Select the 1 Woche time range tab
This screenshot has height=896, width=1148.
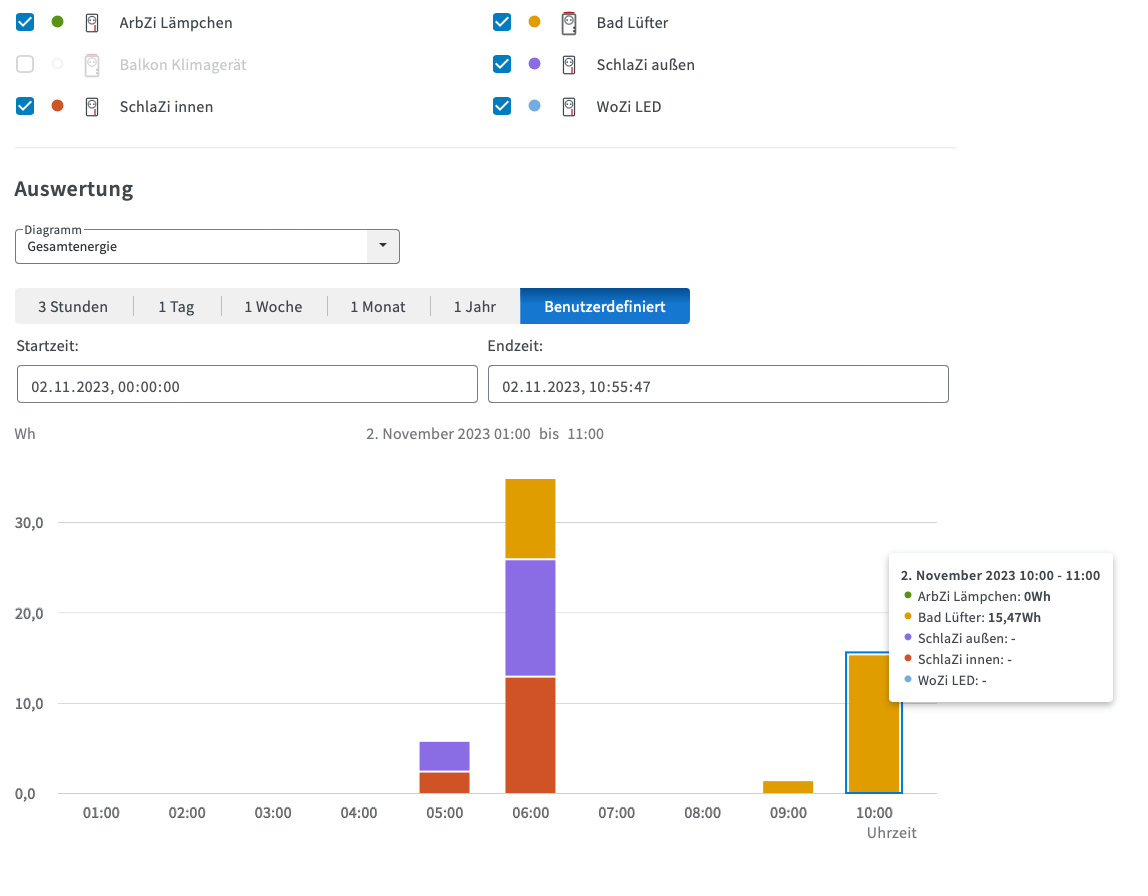click(x=273, y=307)
